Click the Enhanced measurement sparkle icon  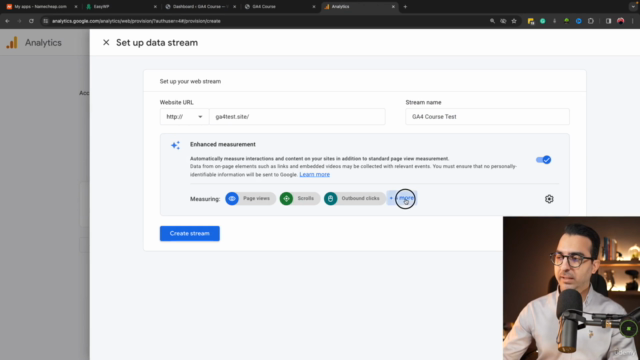point(175,145)
